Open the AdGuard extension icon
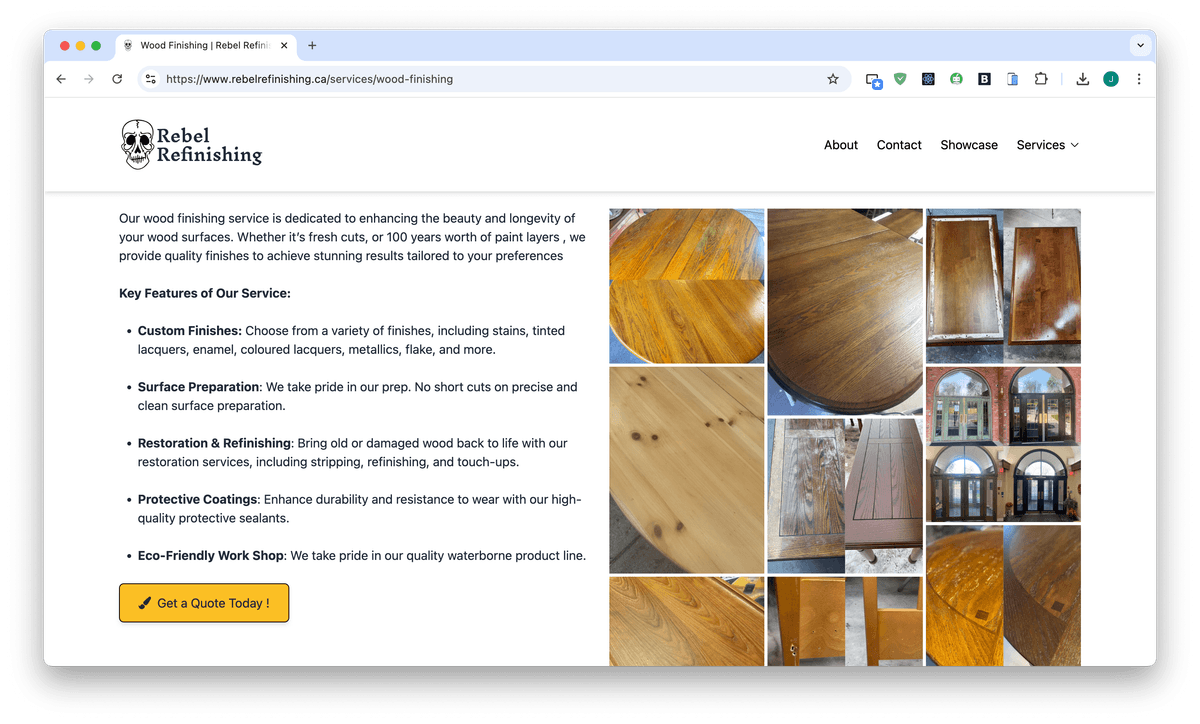This screenshot has width=1200, height=724. pyautogui.click(x=900, y=78)
